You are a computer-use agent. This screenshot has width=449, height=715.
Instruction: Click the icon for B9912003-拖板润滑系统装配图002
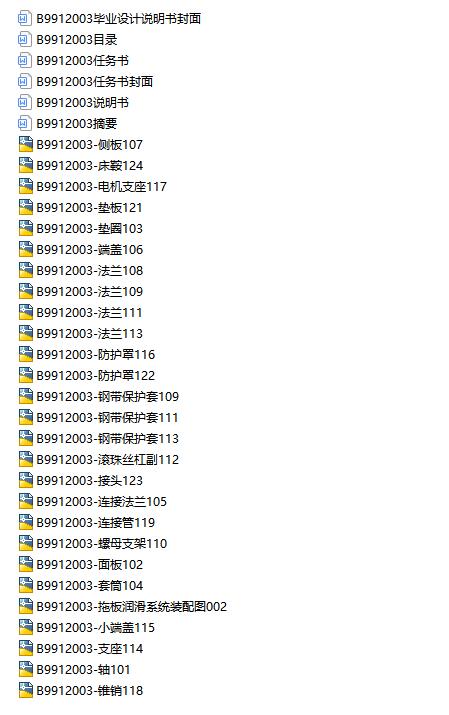pos(26,606)
